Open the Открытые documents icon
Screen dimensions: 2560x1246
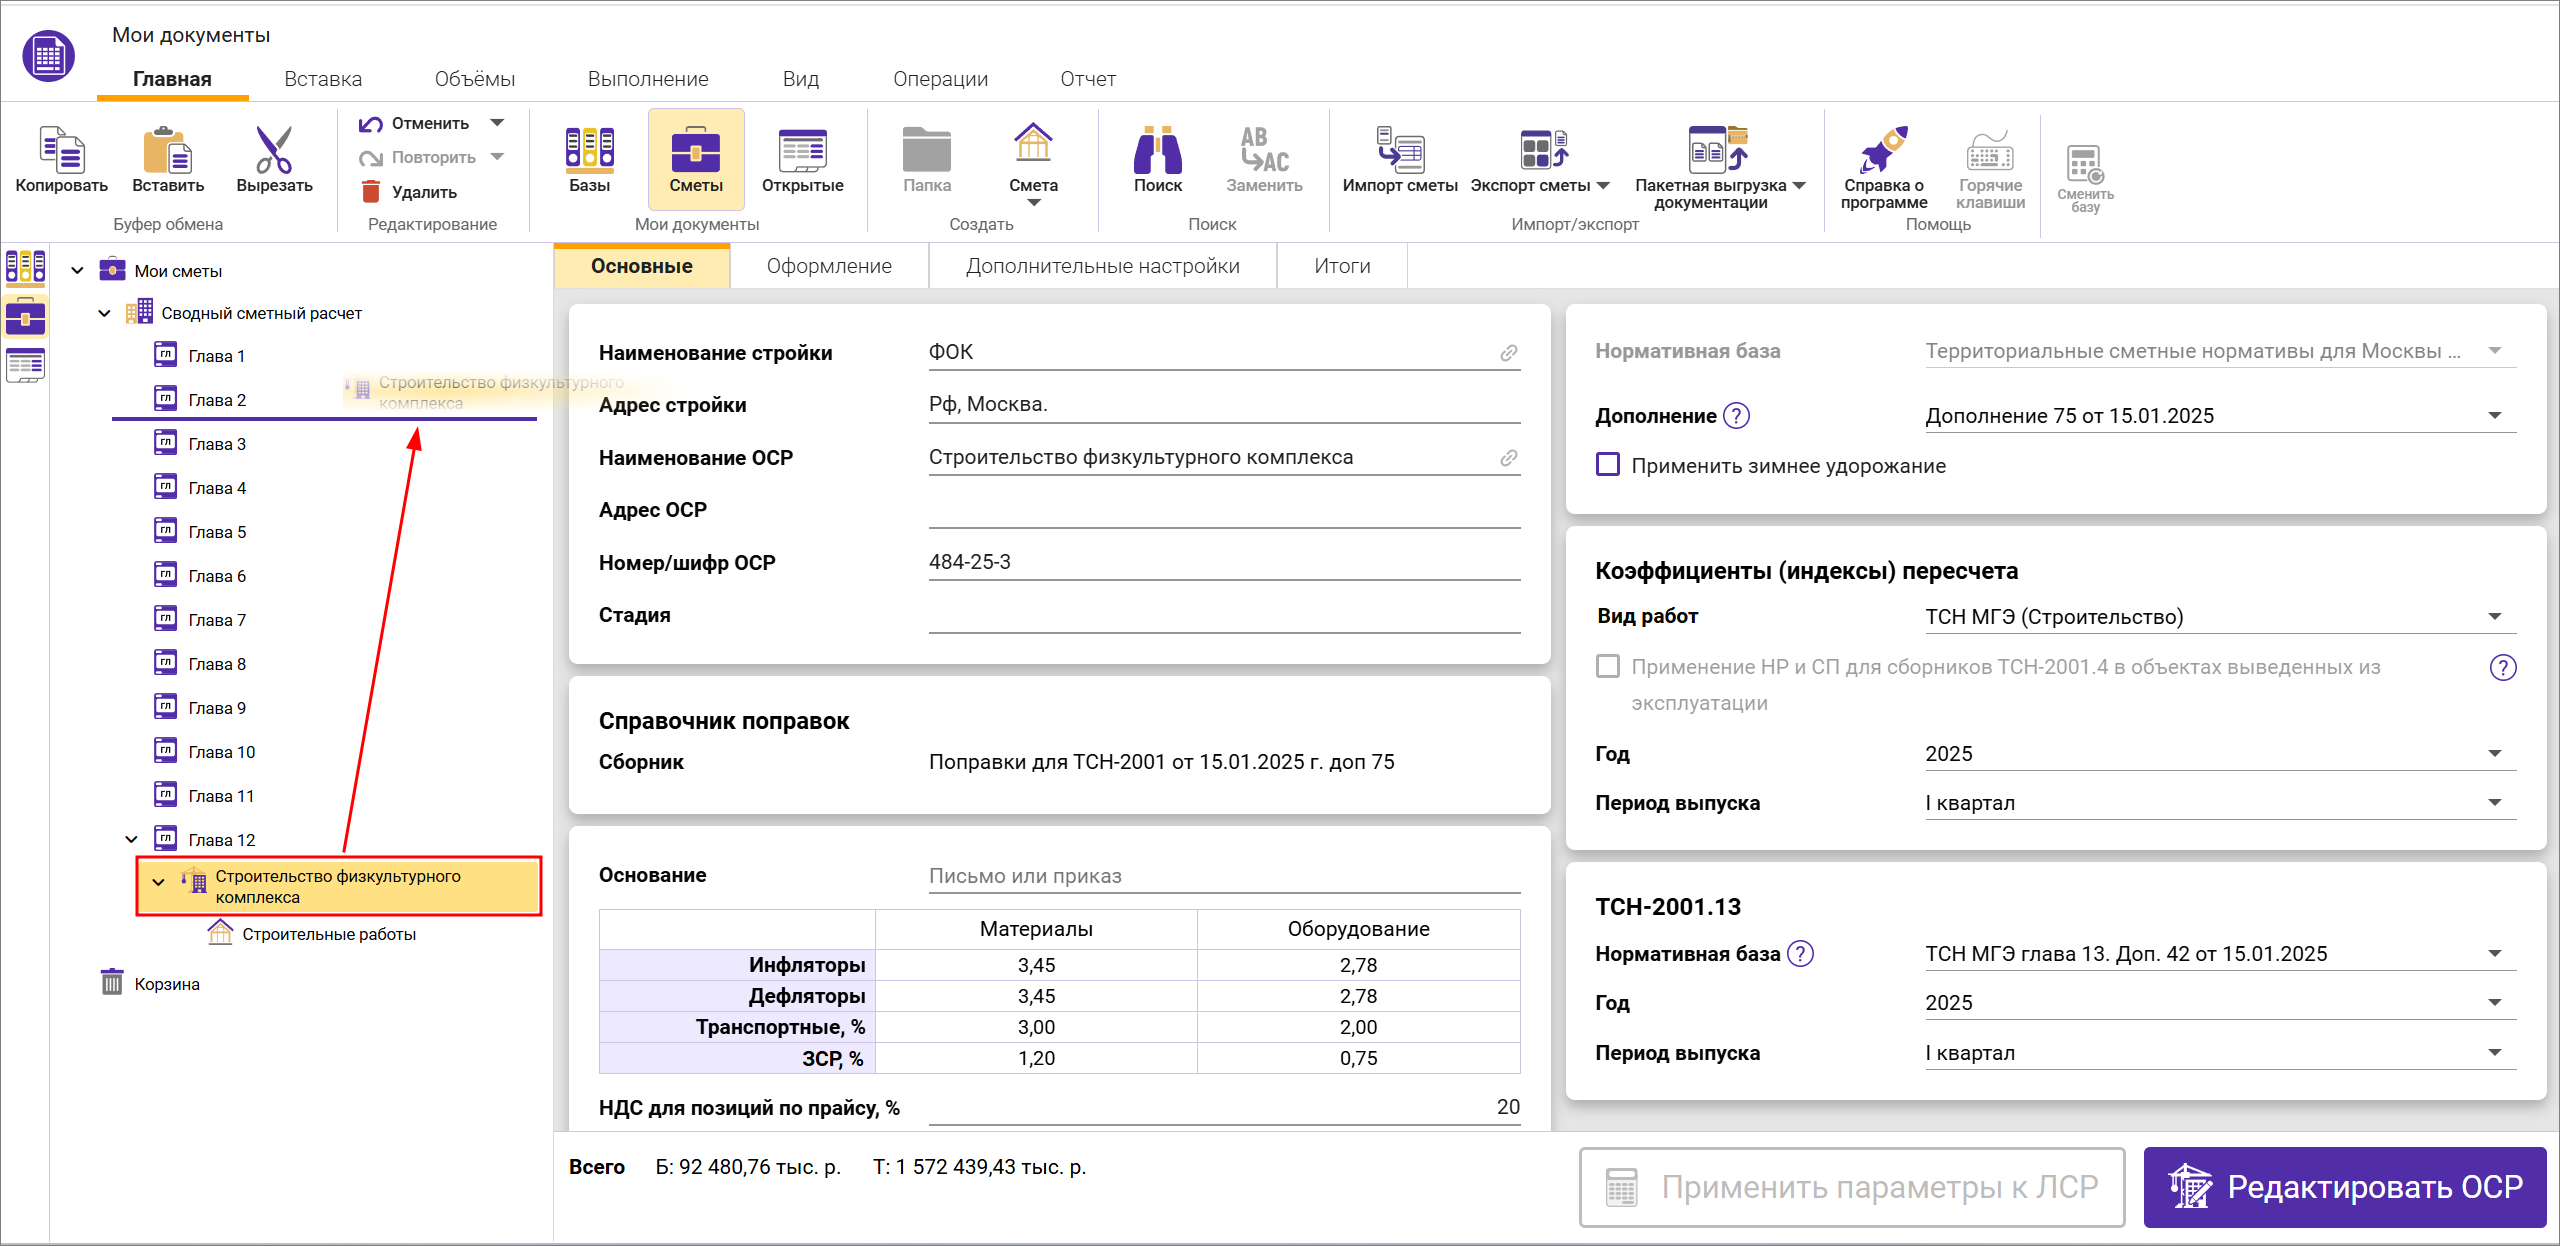(x=802, y=150)
